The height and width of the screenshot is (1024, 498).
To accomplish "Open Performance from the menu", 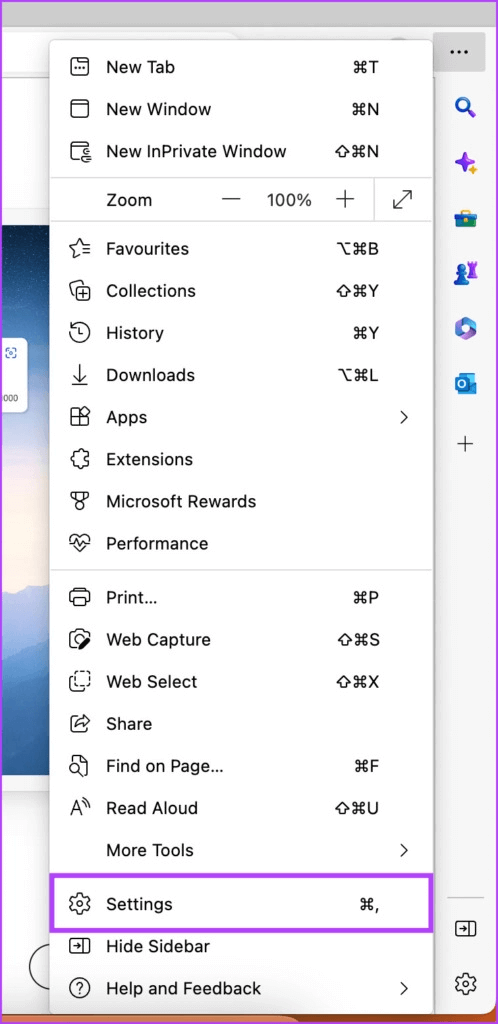I will tap(241, 543).
